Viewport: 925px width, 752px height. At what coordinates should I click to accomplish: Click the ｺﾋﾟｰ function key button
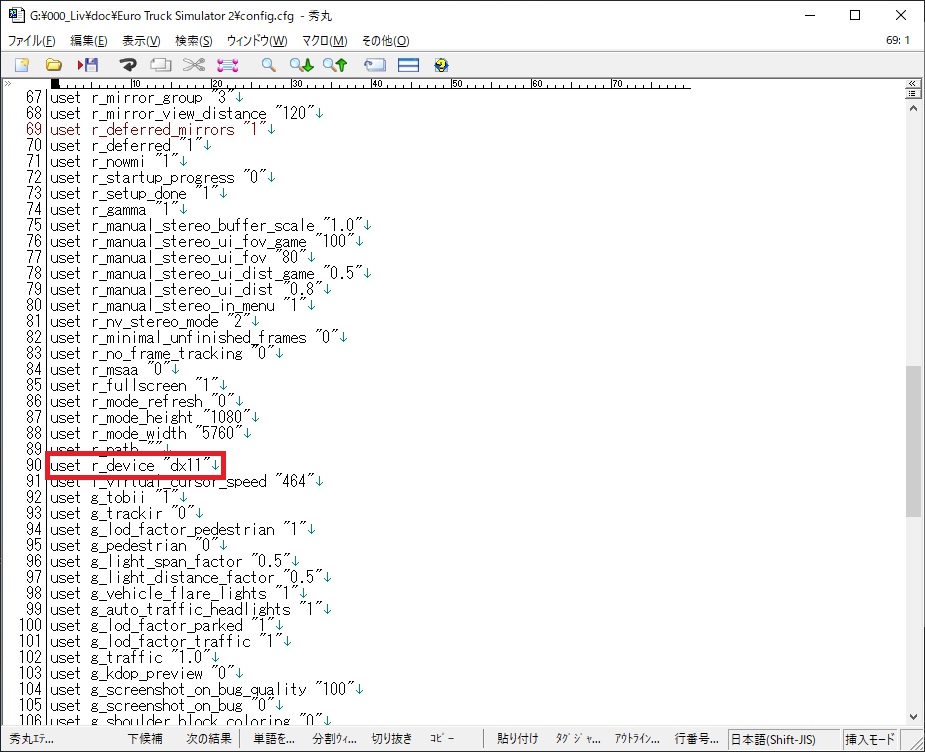coord(442,738)
